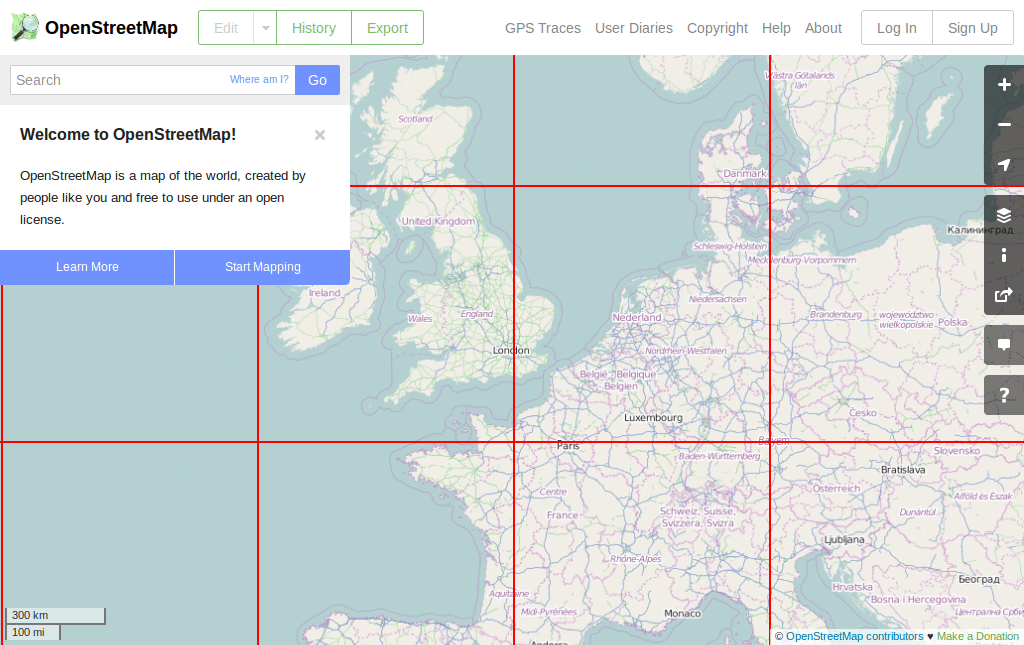Show my current location with the arrow icon
This screenshot has height=645, width=1024.
(x=1003, y=165)
